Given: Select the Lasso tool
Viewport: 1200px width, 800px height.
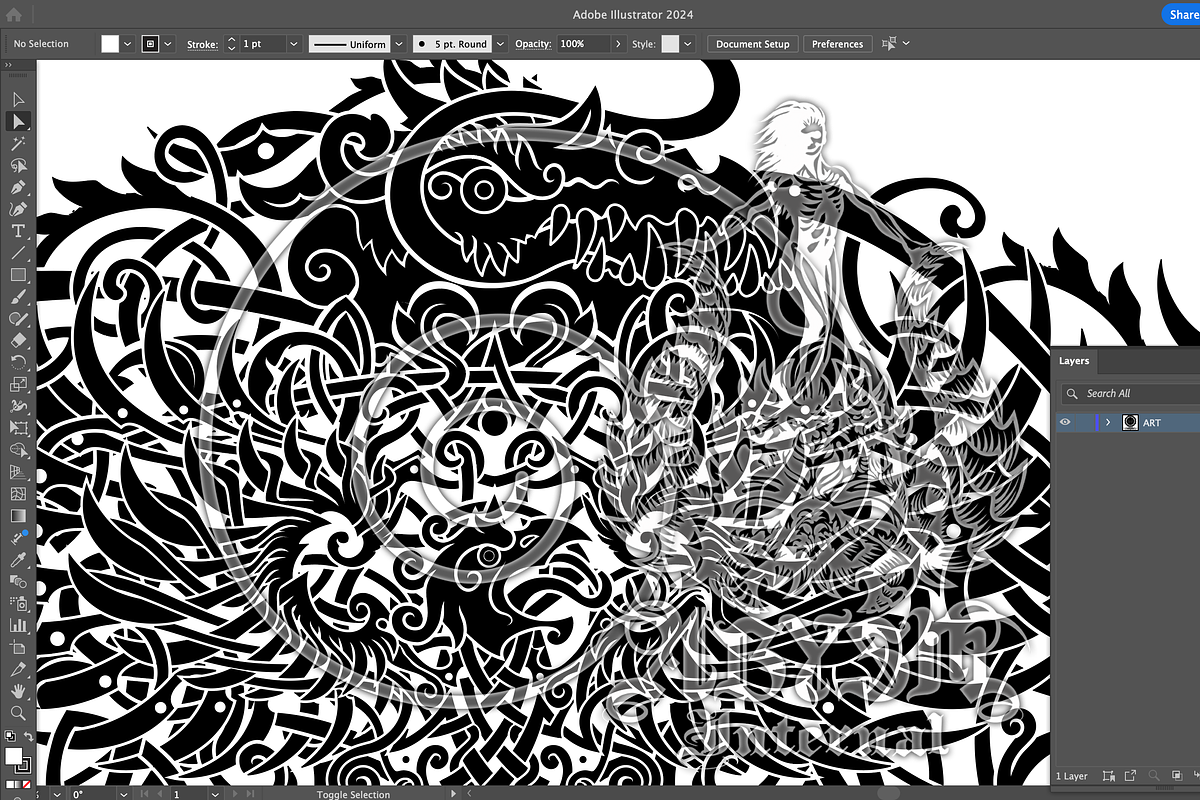Looking at the screenshot, I should pyautogui.click(x=18, y=165).
